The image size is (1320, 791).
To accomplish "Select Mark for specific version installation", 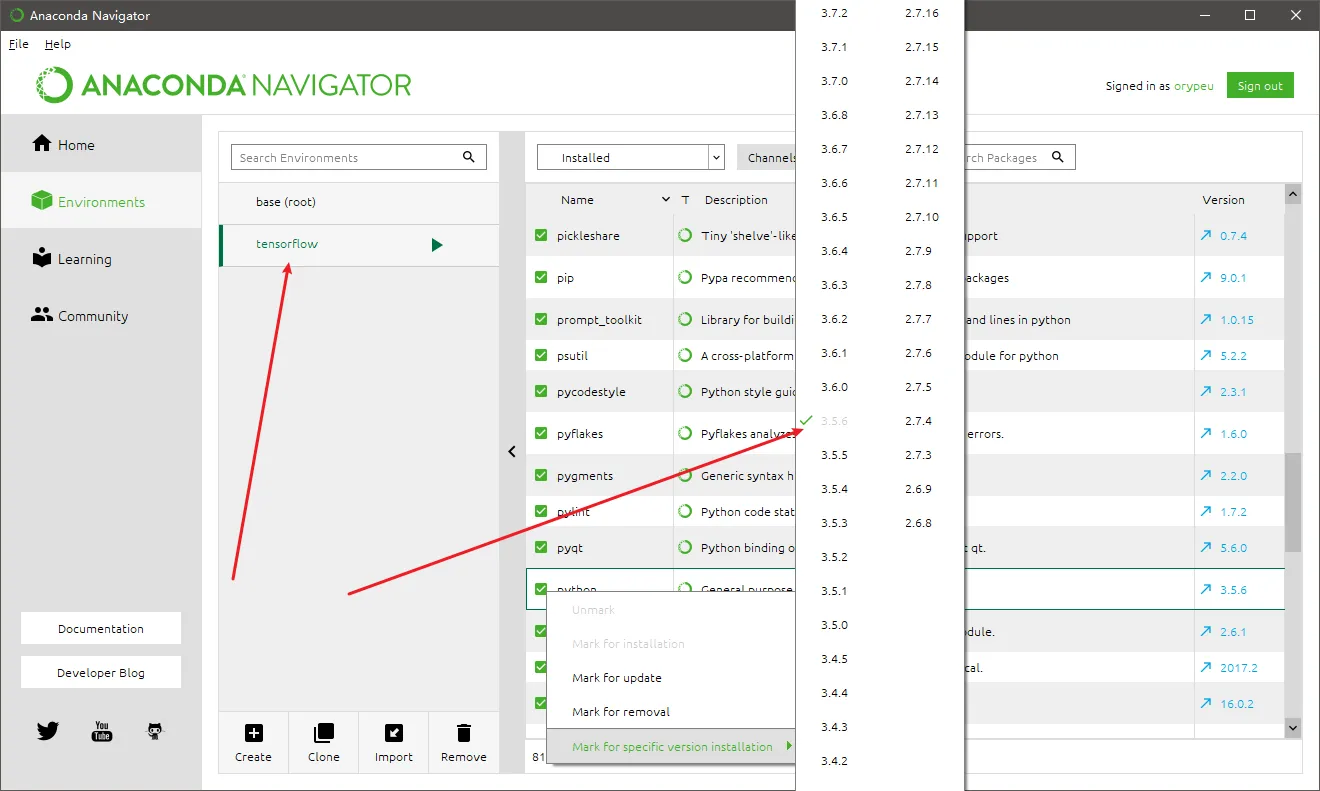I will click(x=672, y=746).
